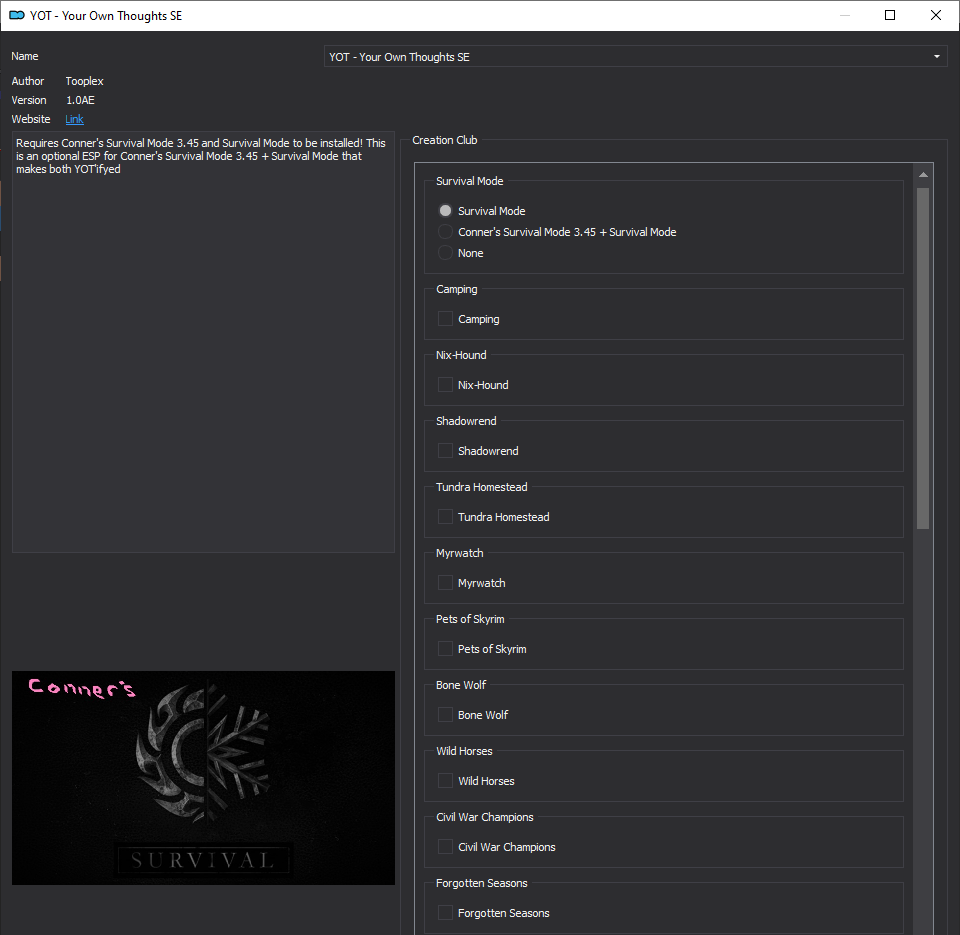Close the YOT installer window
The width and height of the screenshot is (960, 935).
click(x=936, y=15)
